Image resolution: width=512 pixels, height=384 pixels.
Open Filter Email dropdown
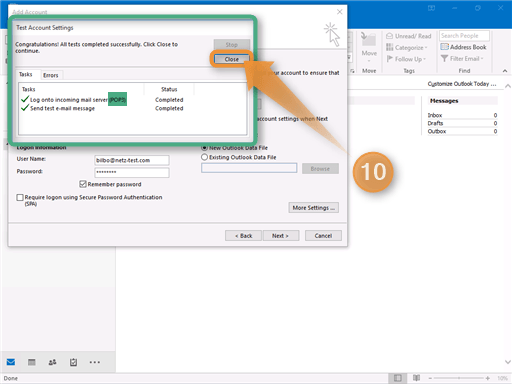[462, 59]
